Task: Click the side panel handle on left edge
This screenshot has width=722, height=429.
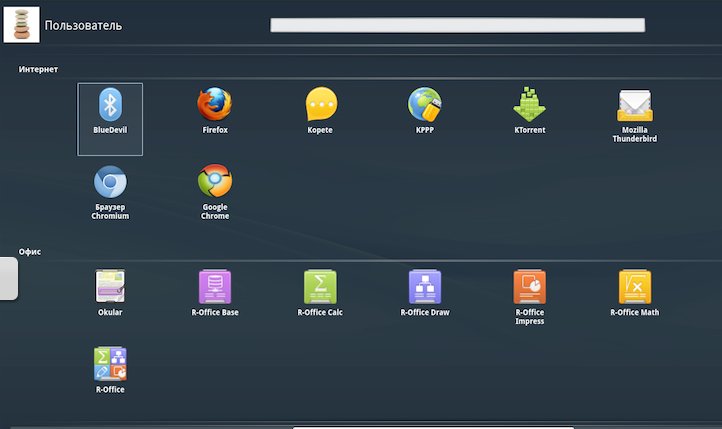Action: [x=9, y=278]
